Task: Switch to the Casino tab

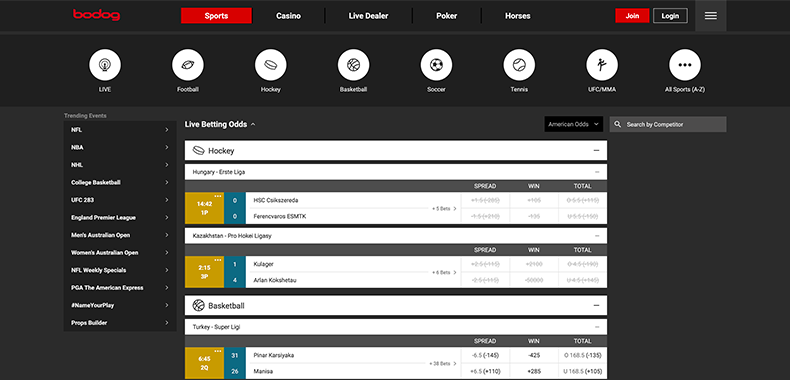Action: [x=288, y=16]
